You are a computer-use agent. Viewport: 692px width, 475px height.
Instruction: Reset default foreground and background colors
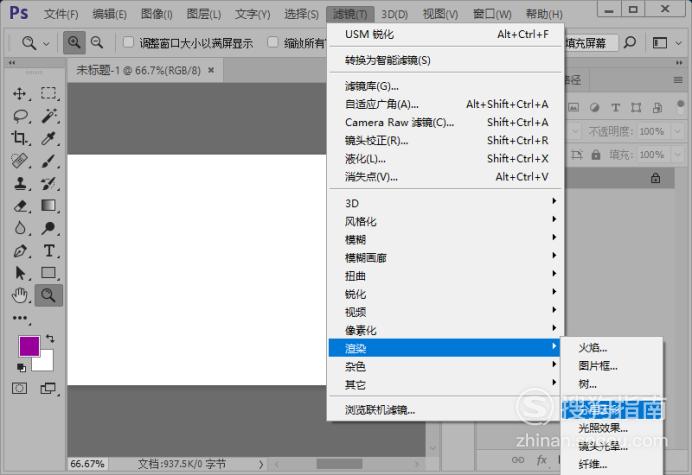[21, 367]
